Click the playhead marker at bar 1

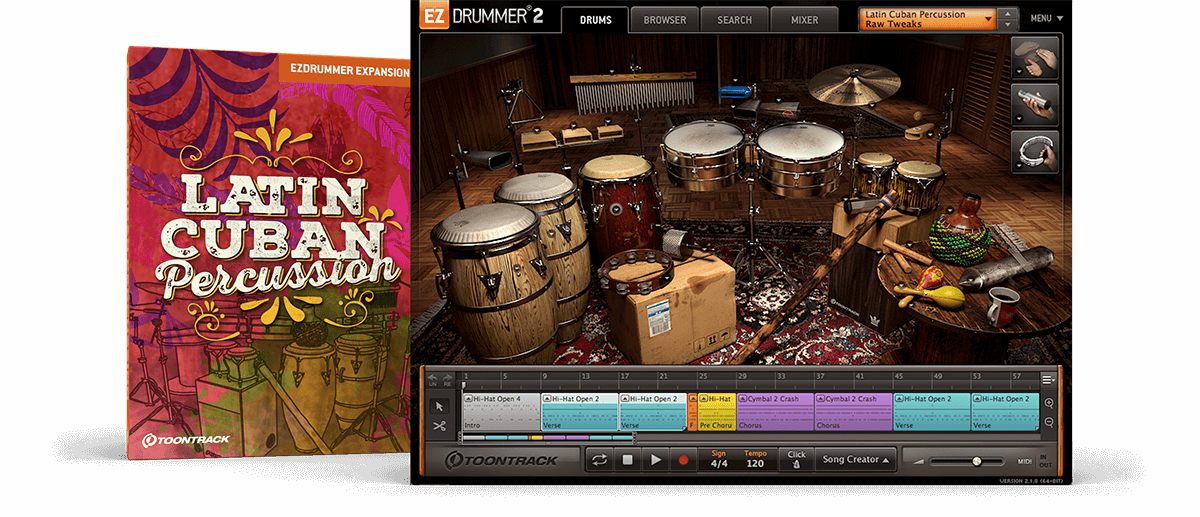coord(463,384)
